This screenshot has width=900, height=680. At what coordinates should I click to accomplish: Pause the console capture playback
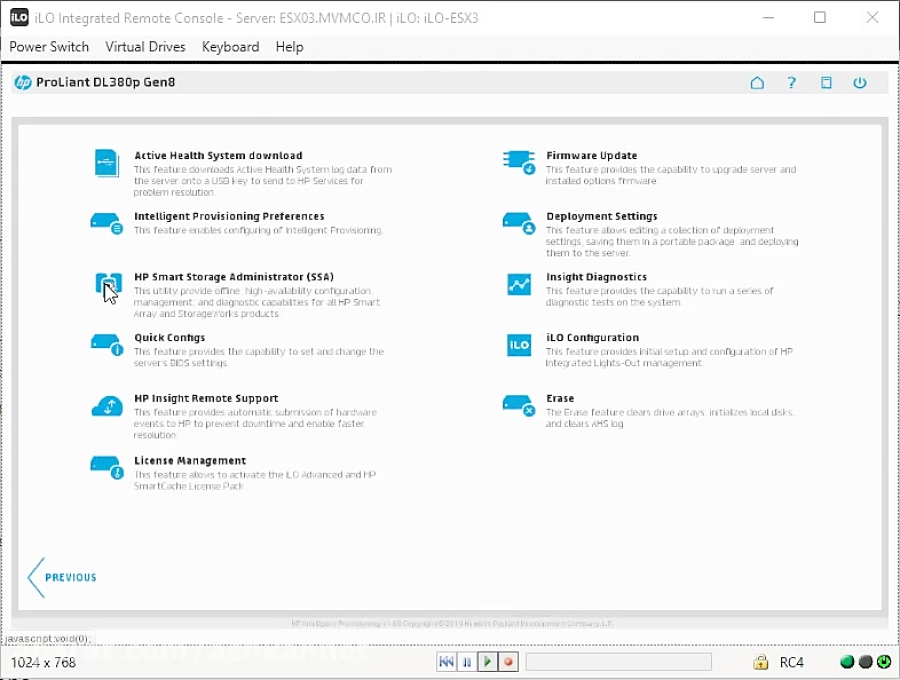tap(466, 662)
